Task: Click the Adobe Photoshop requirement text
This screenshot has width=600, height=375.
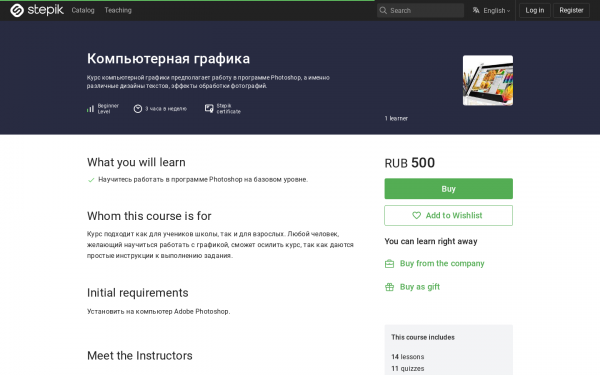Action: [158, 311]
